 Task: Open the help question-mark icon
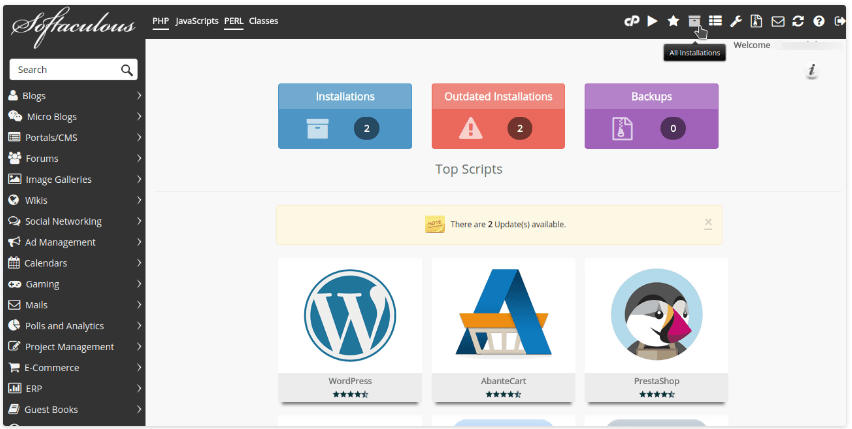(x=819, y=21)
